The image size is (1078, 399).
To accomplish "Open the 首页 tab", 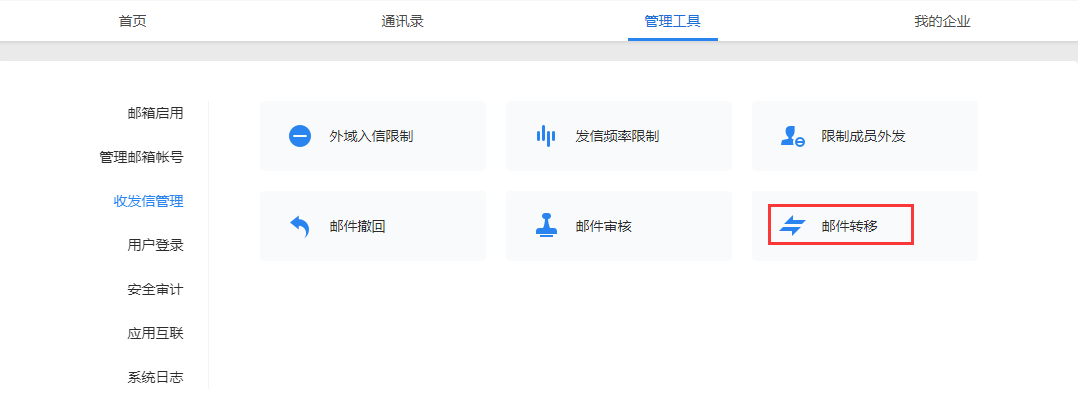I will (x=133, y=21).
